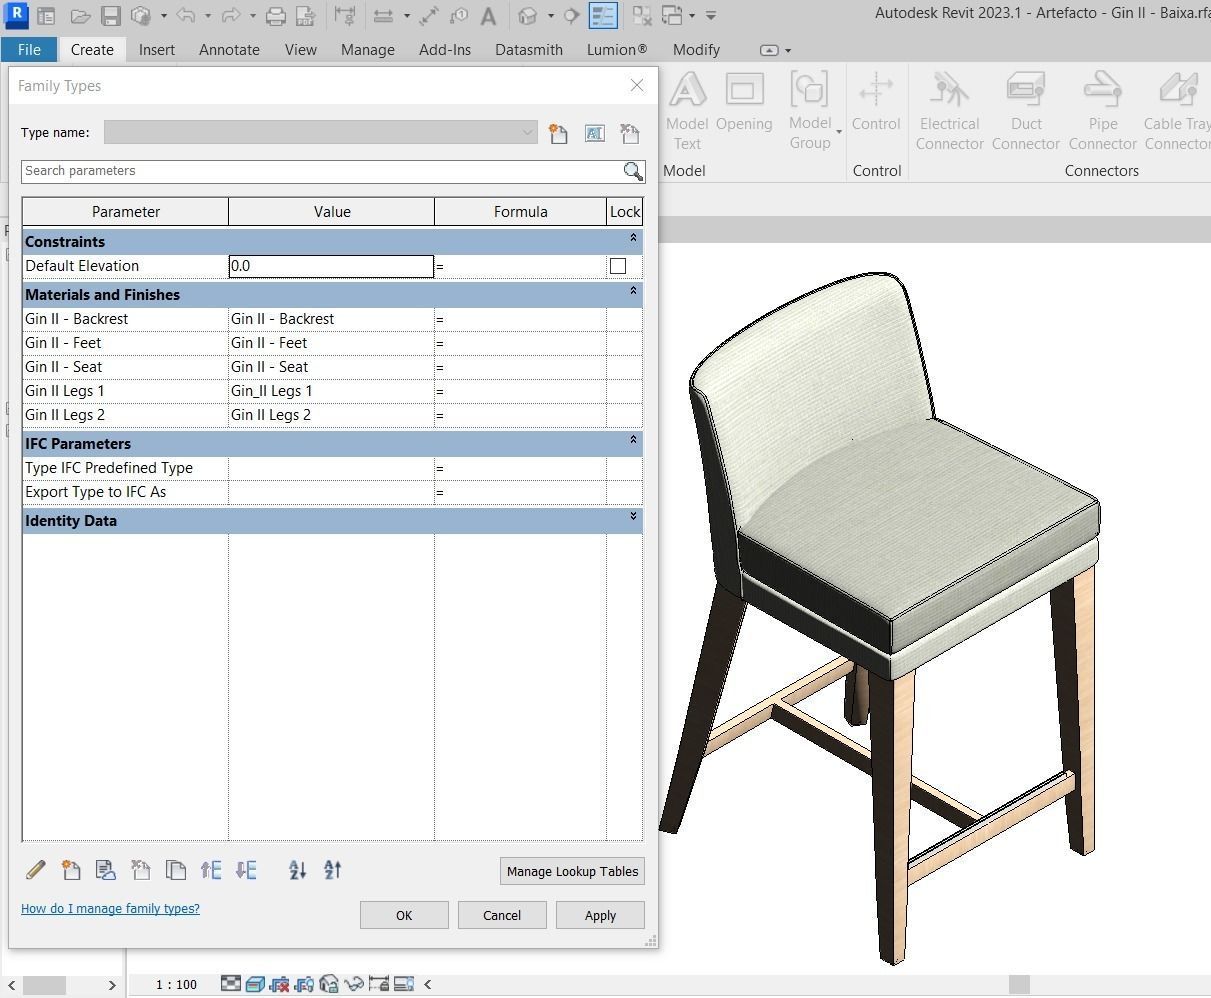Click the New Parameter icon beside the pencil
Screen dimensions: 1211x998
[x=71, y=870]
